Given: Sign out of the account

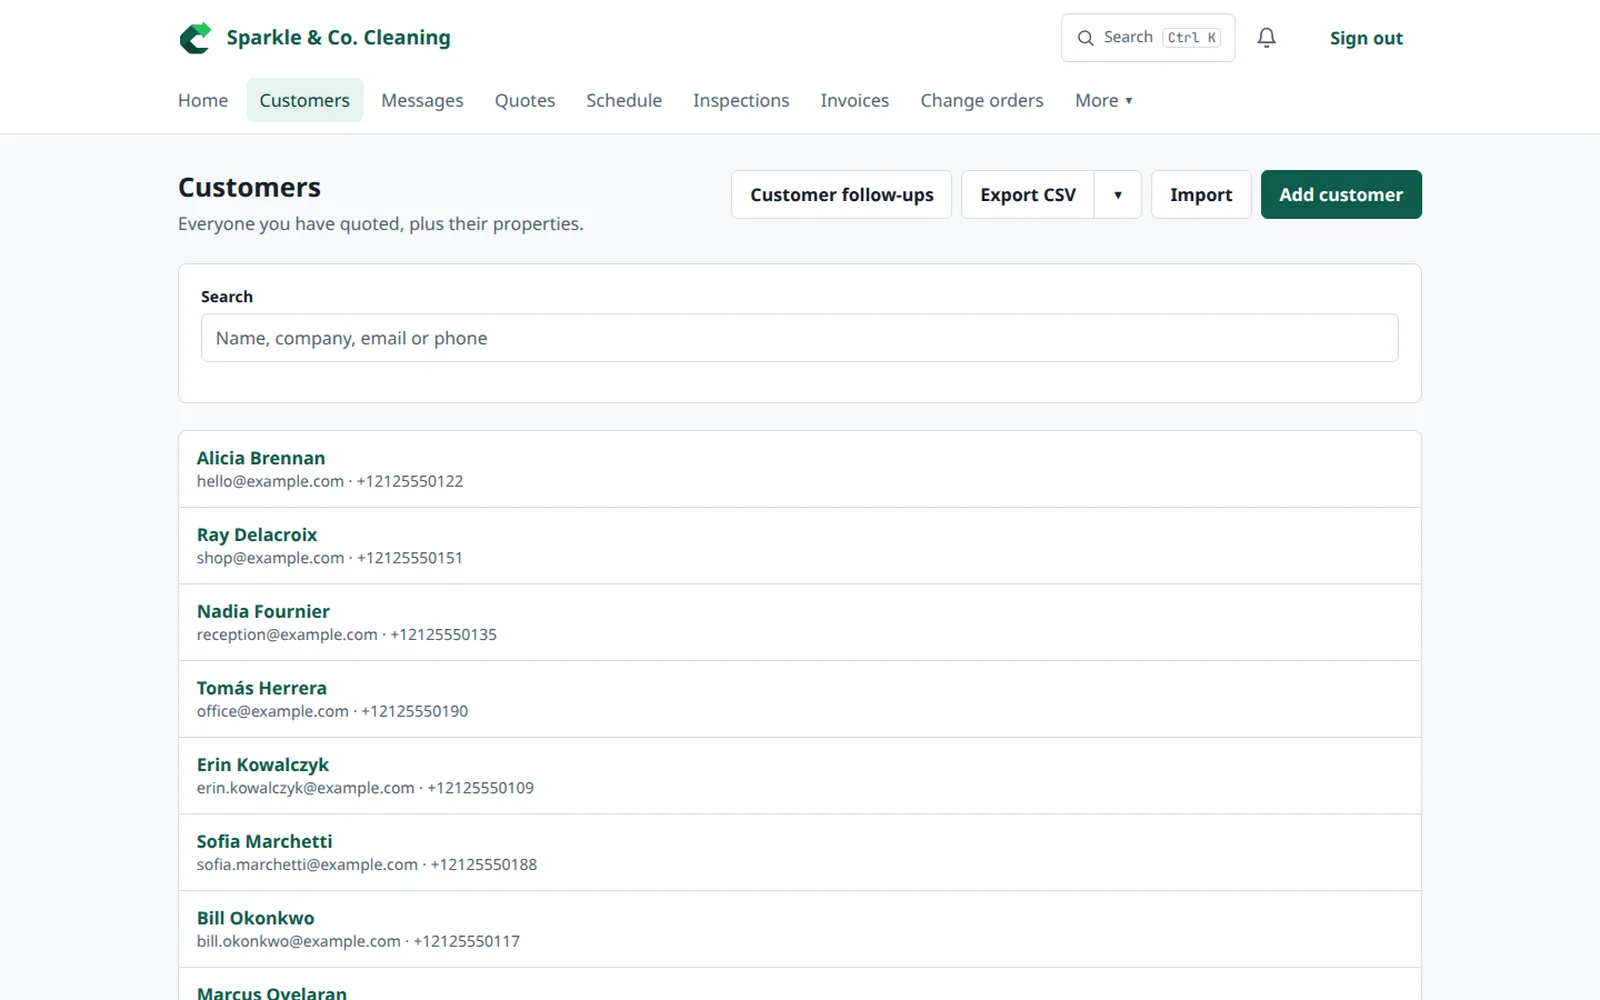Looking at the screenshot, I should coord(1366,38).
